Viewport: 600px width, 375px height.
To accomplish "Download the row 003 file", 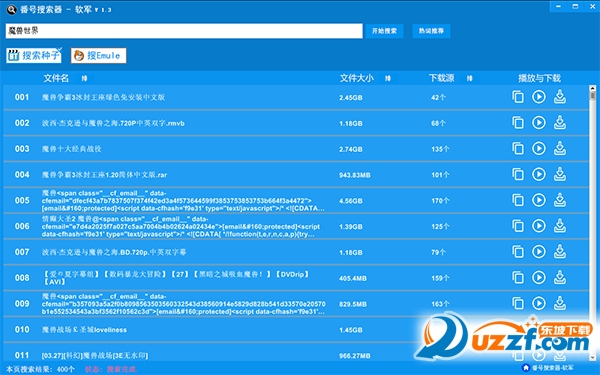I will tap(560, 148).
